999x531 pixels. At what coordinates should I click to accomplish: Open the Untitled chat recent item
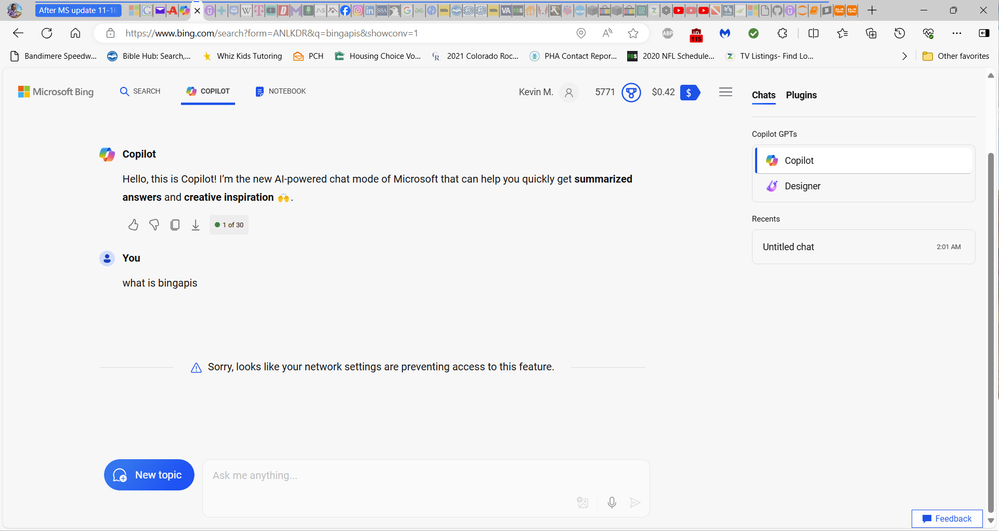863,247
